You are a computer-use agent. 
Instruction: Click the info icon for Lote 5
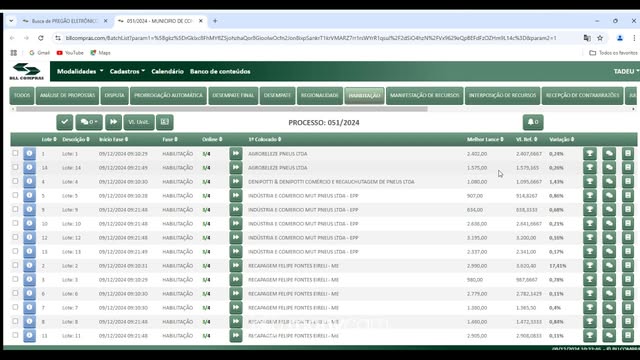(29, 196)
